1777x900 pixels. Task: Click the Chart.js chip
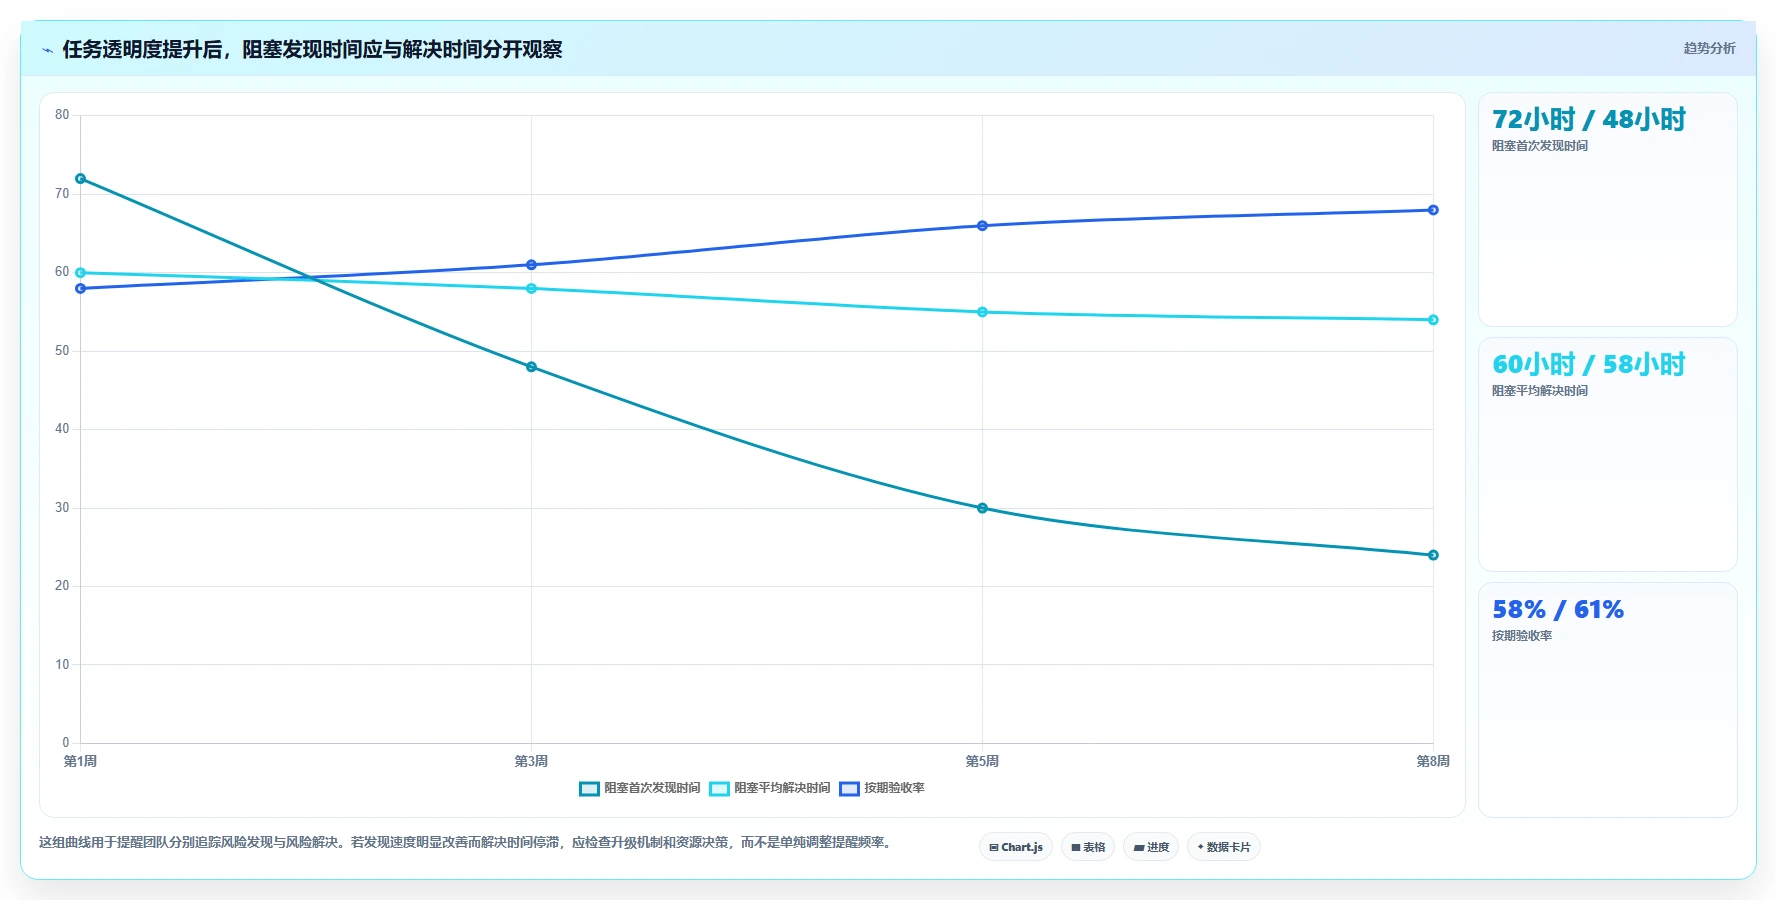coord(1016,847)
